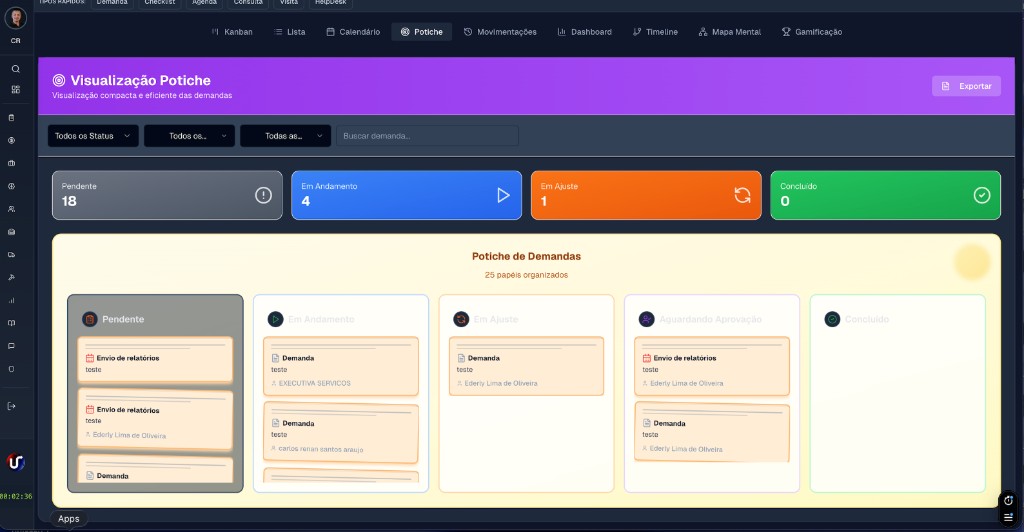Click the Checklist quick button at top
The height and width of the screenshot is (532, 1024).
point(160,3)
